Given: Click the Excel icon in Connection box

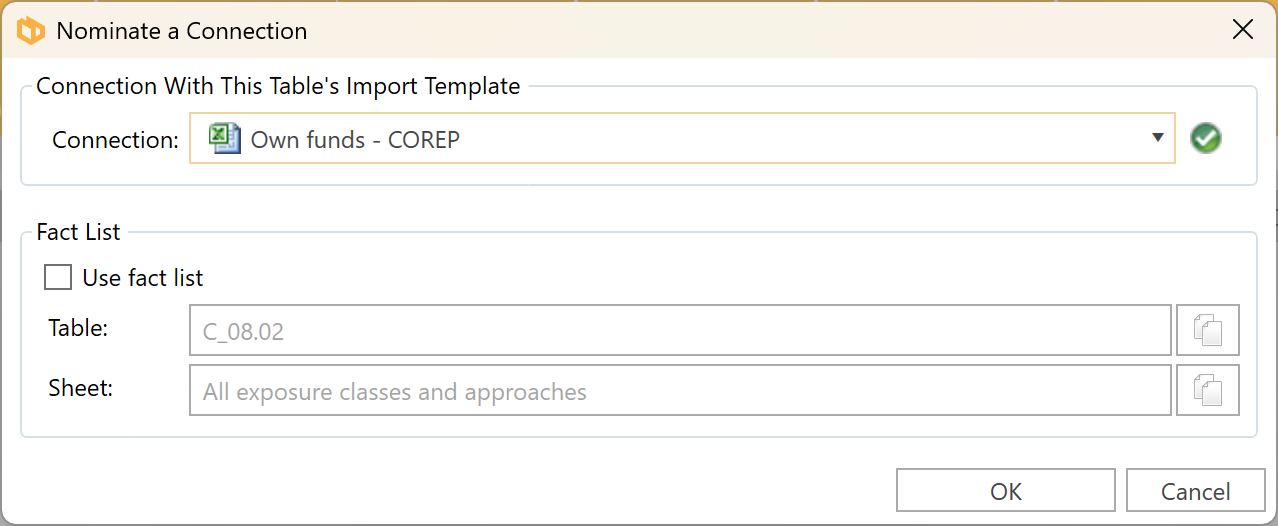Looking at the screenshot, I should pyautogui.click(x=224, y=138).
